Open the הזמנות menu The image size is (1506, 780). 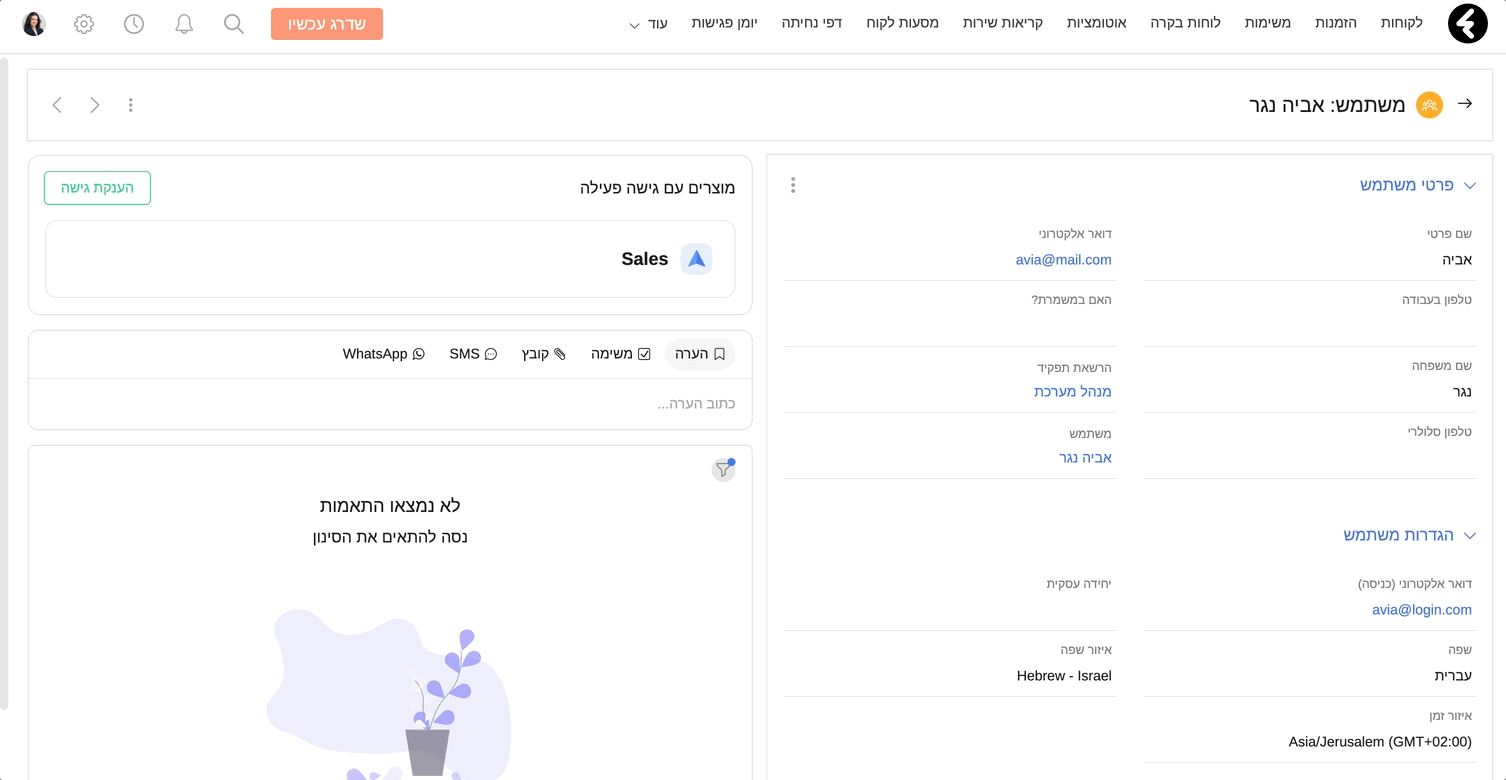tap(1336, 22)
